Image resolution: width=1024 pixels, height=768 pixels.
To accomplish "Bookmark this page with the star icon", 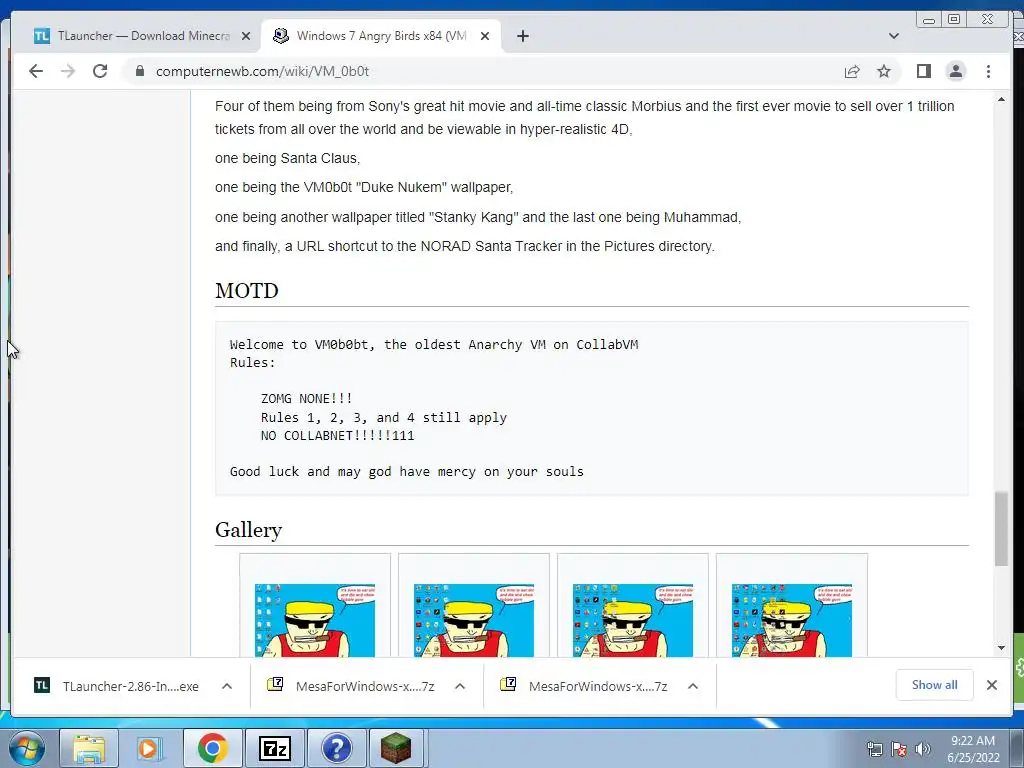I will tap(884, 71).
